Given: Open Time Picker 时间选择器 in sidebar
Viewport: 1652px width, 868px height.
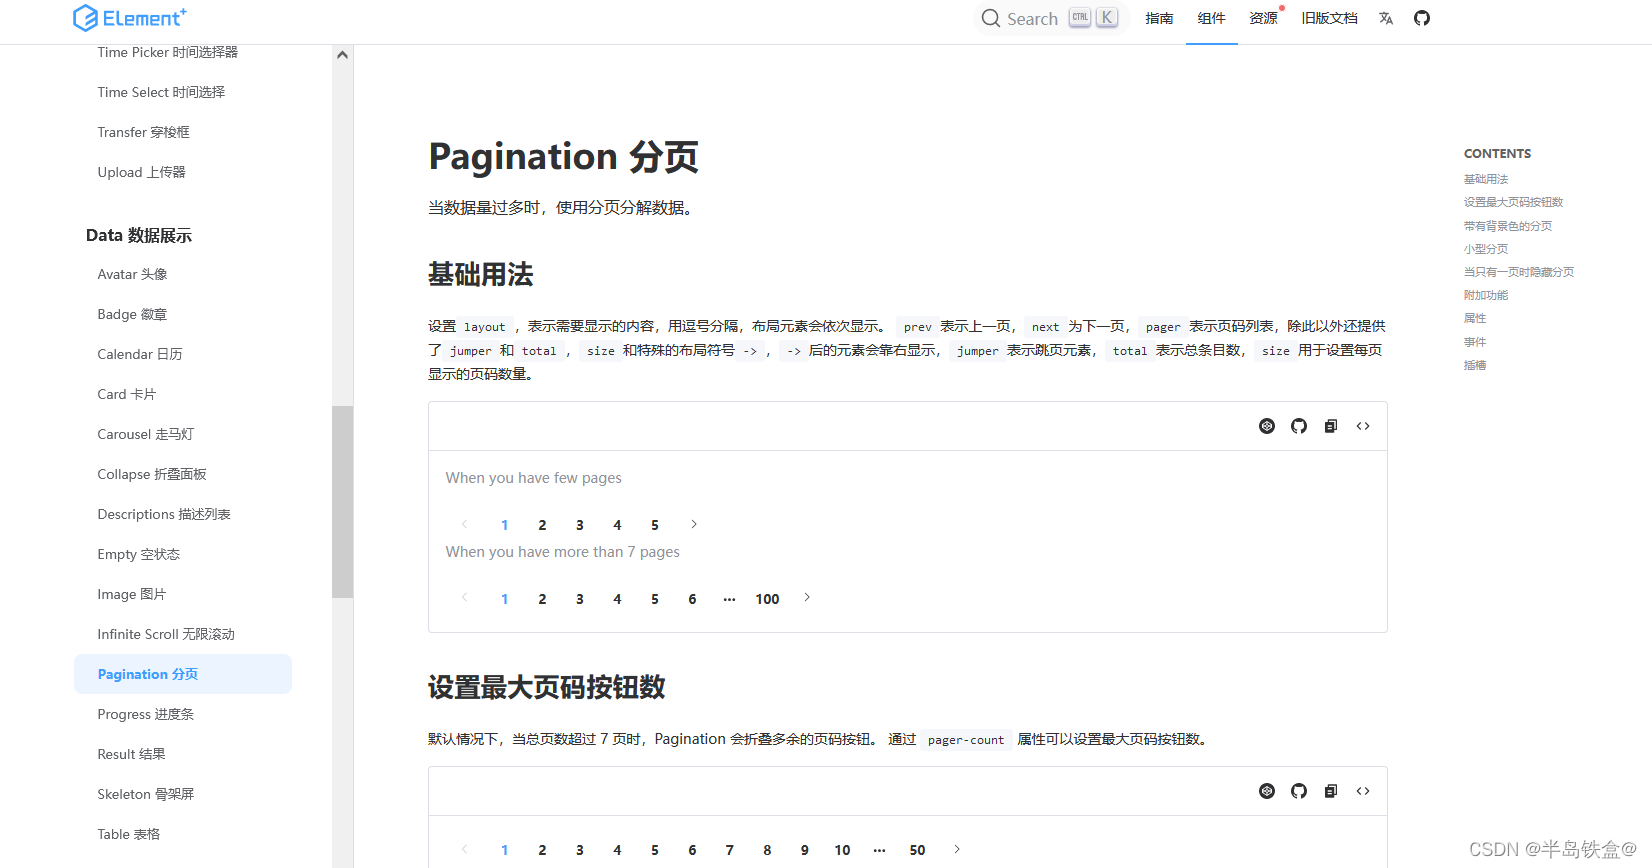Looking at the screenshot, I should pos(168,52).
